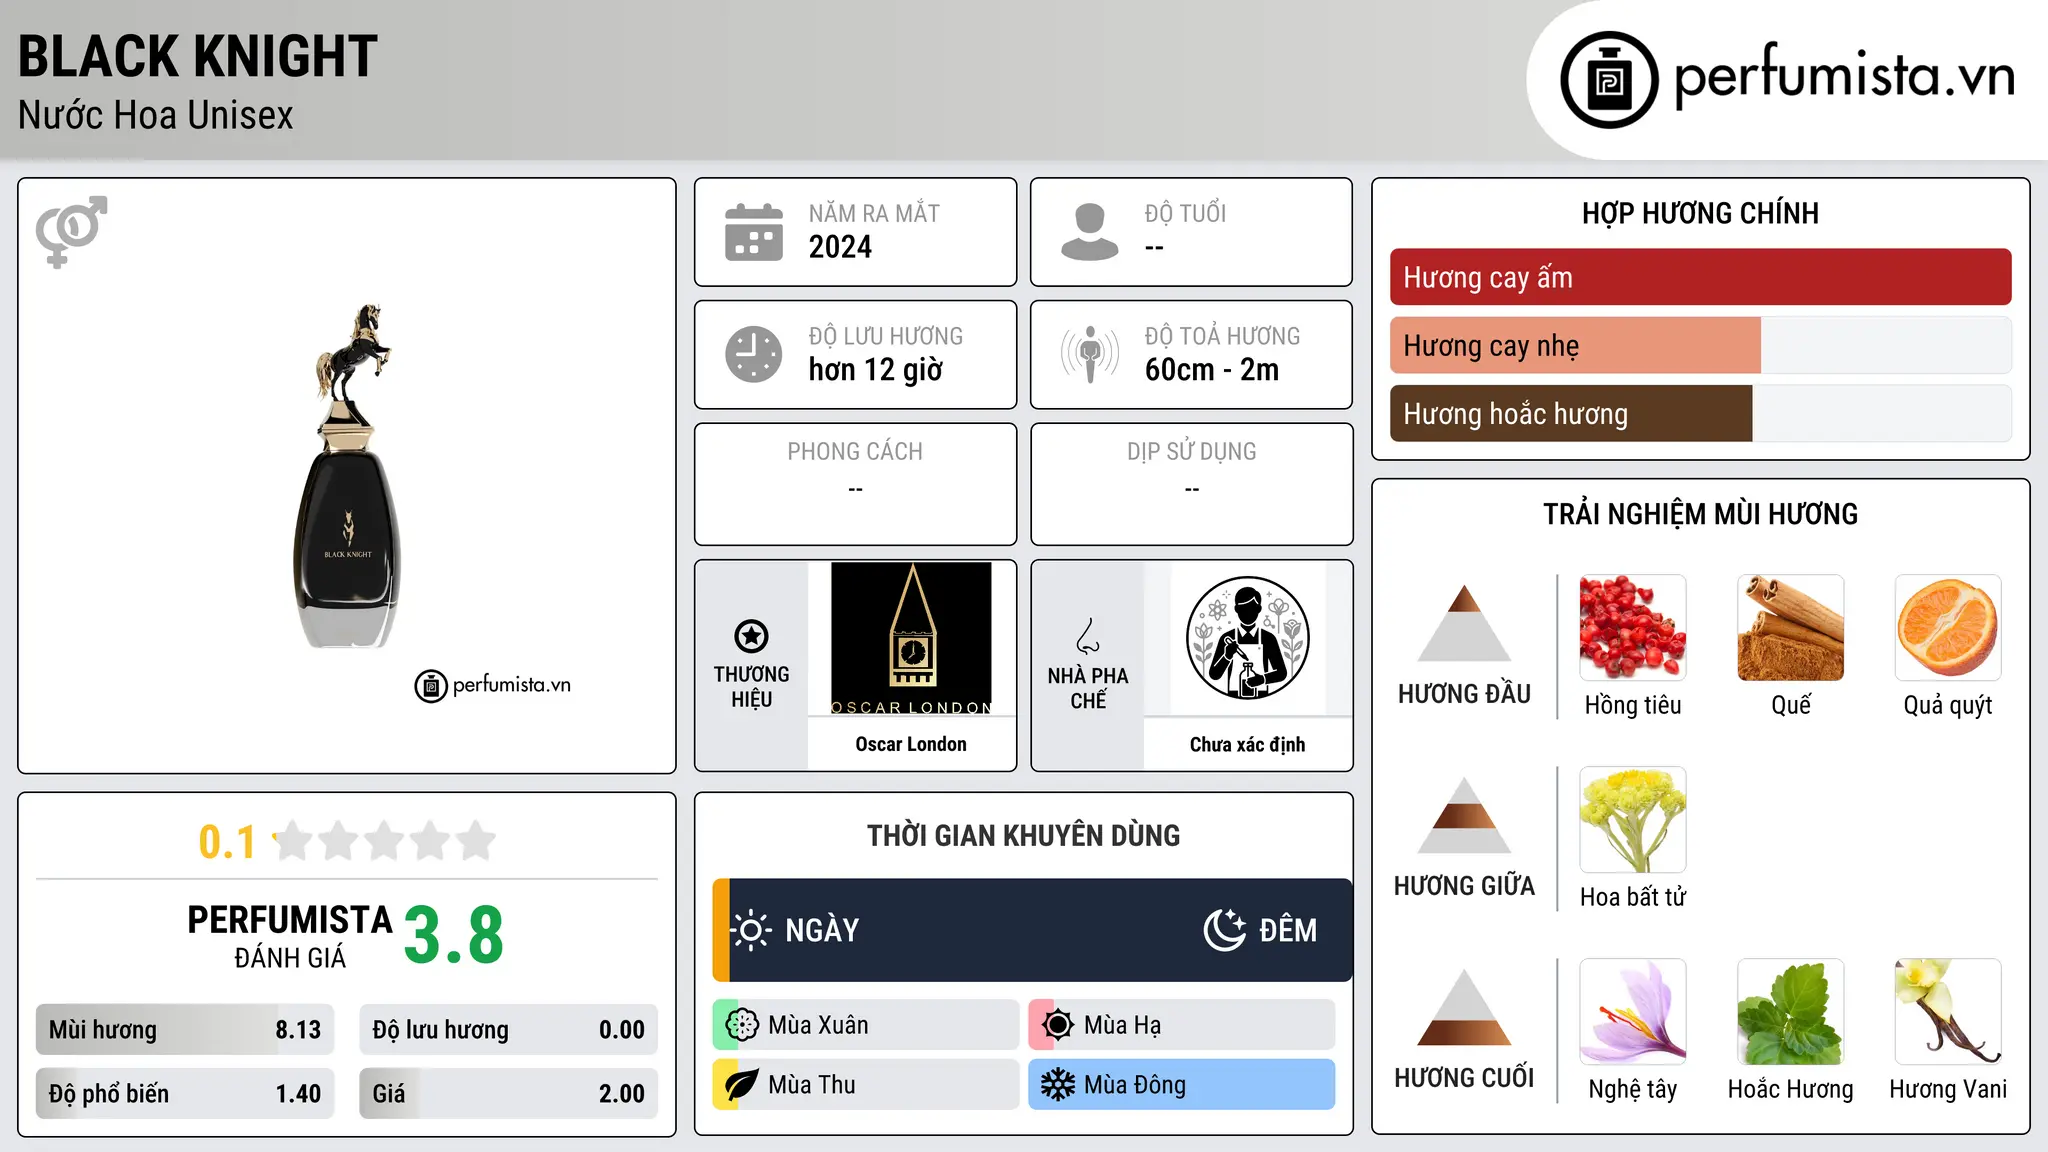
Task: Click the sillage value 60cm - 2m
Action: coord(1211,370)
